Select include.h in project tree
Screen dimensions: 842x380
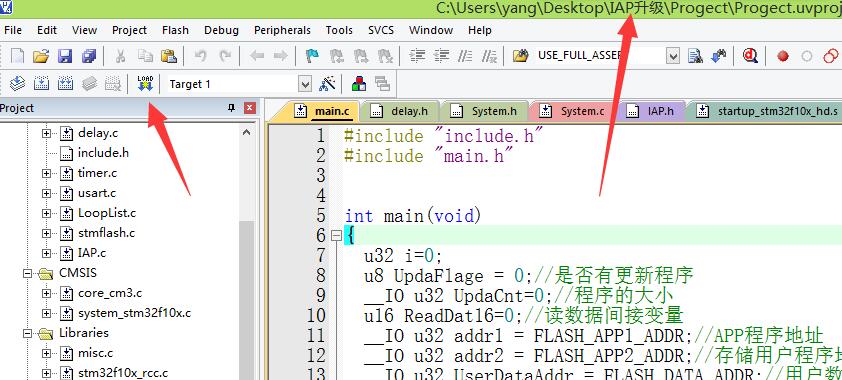tap(103, 153)
